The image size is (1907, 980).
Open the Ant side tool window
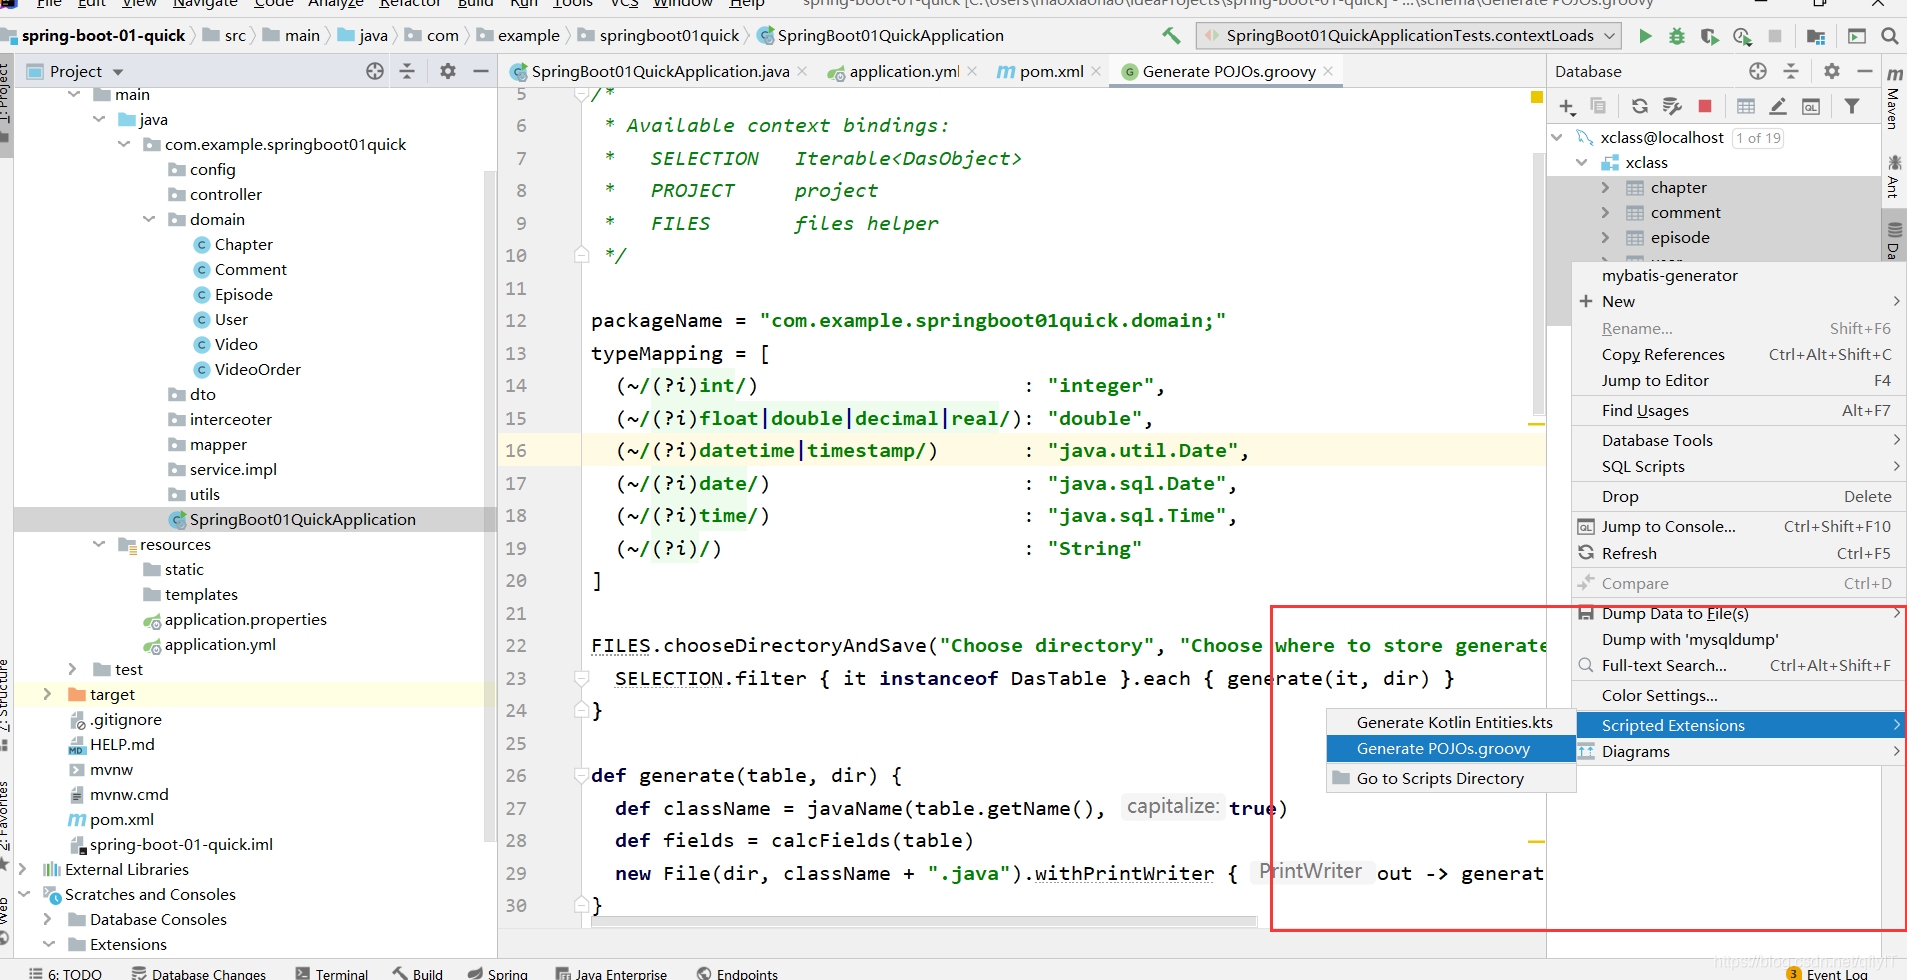click(x=1894, y=177)
